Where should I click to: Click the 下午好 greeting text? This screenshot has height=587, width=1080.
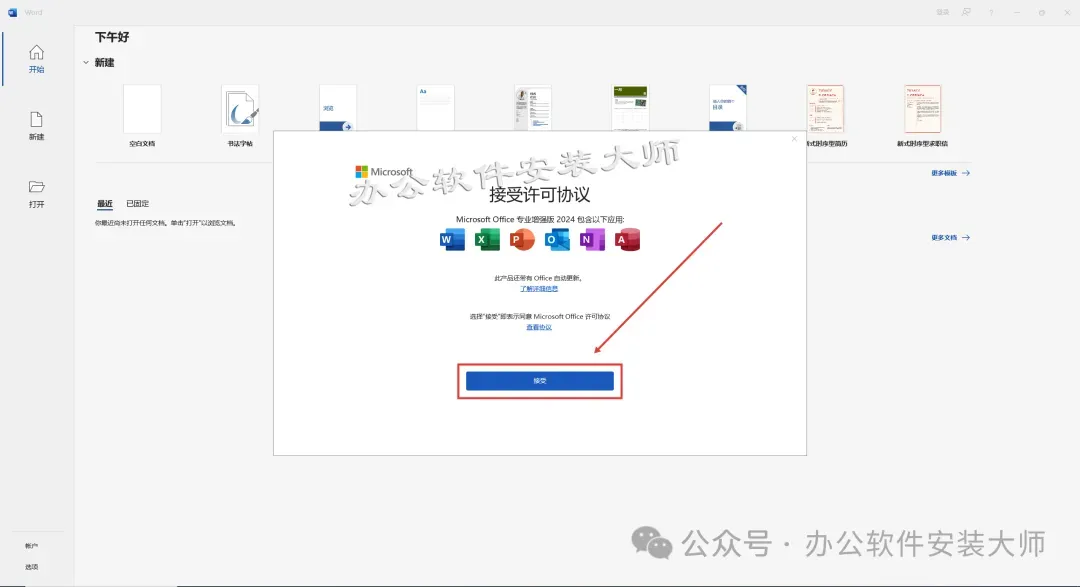(x=112, y=37)
